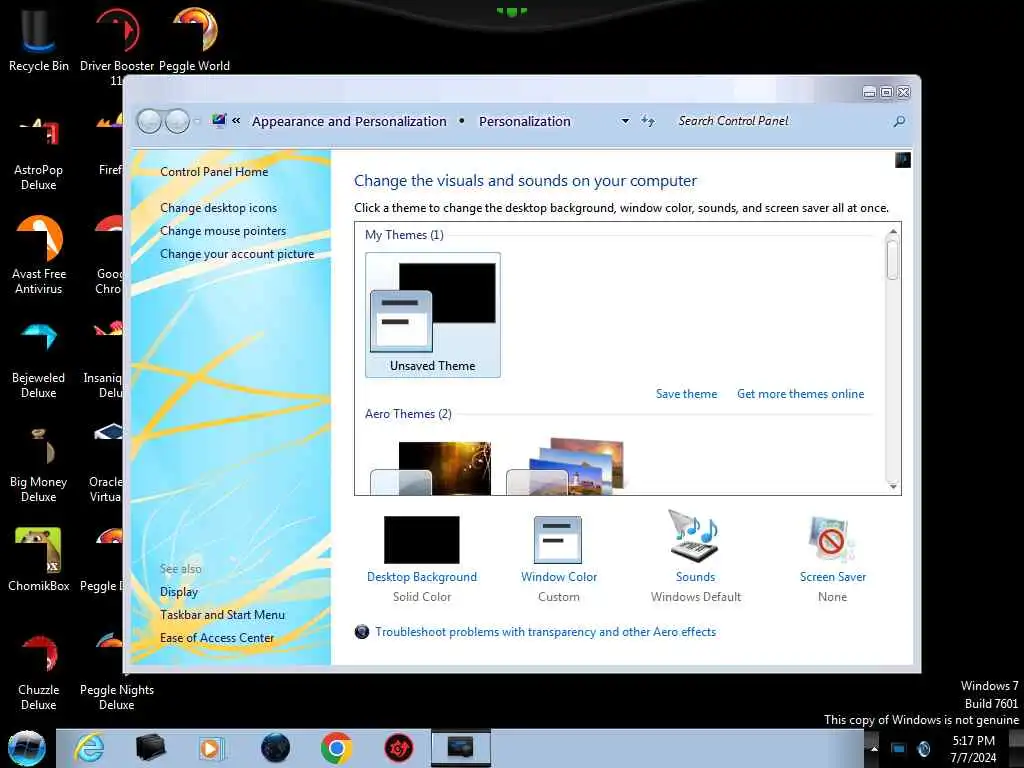Image resolution: width=1024 pixels, height=768 pixels.
Task: Show hidden icons in the system tray
Action: 874,749
